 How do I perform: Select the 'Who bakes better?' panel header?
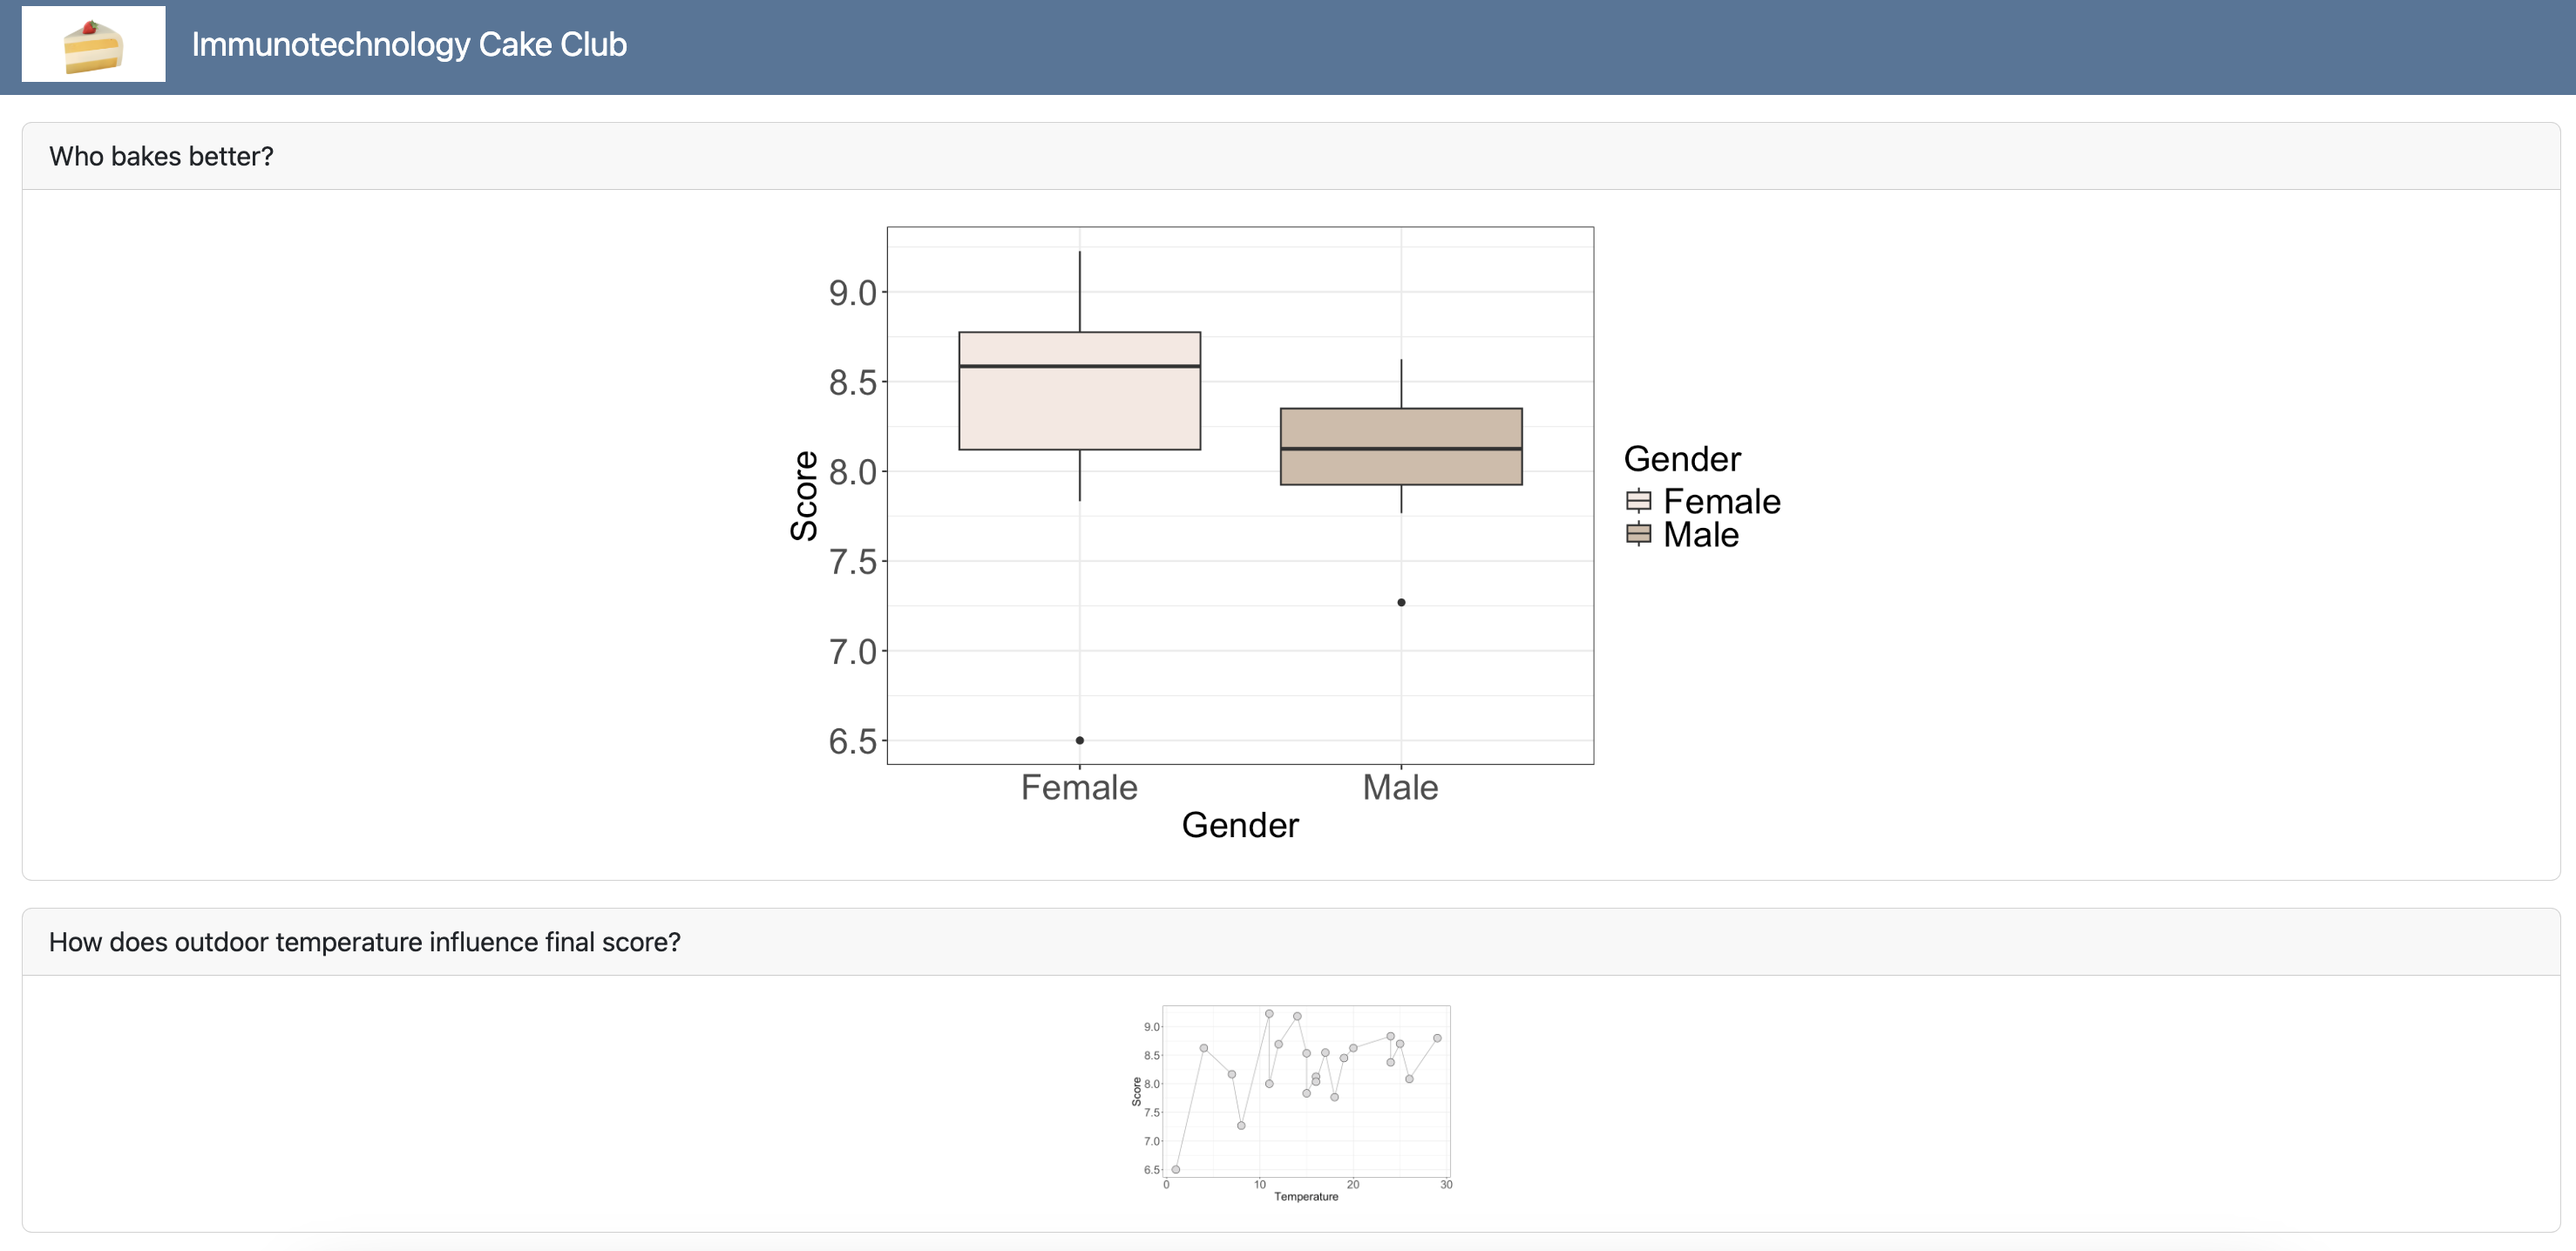(x=161, y=156)
